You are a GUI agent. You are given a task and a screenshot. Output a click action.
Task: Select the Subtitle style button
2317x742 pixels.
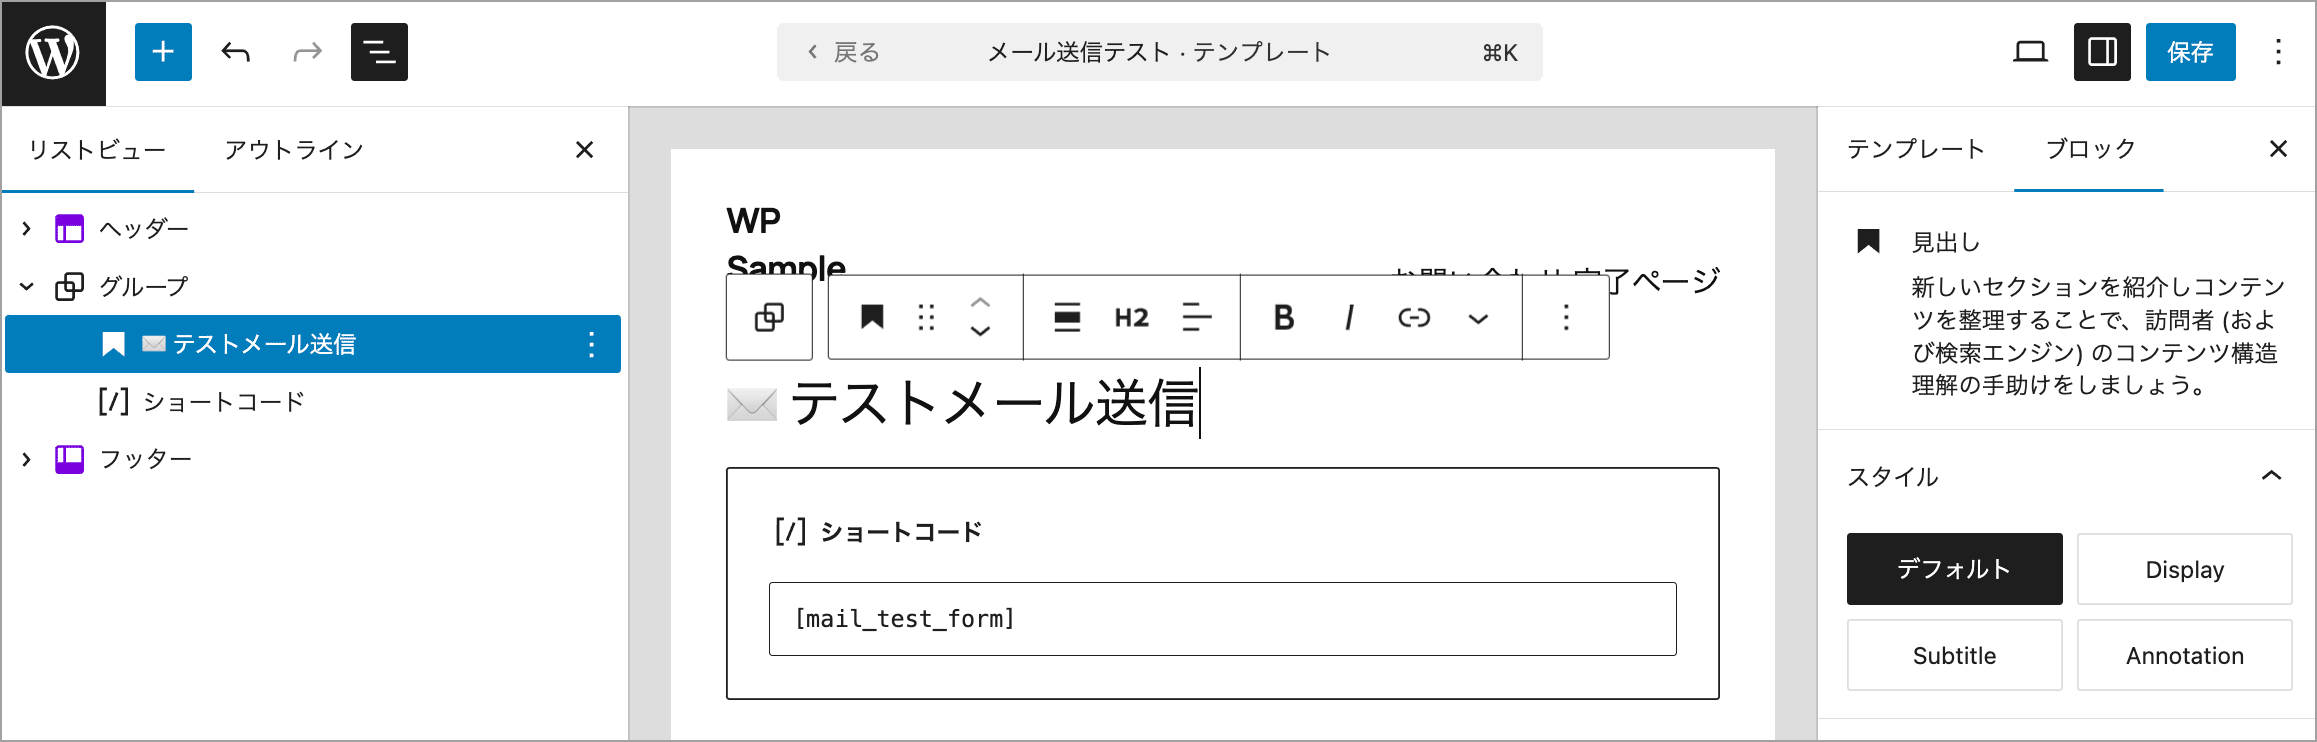[1954, 656]
